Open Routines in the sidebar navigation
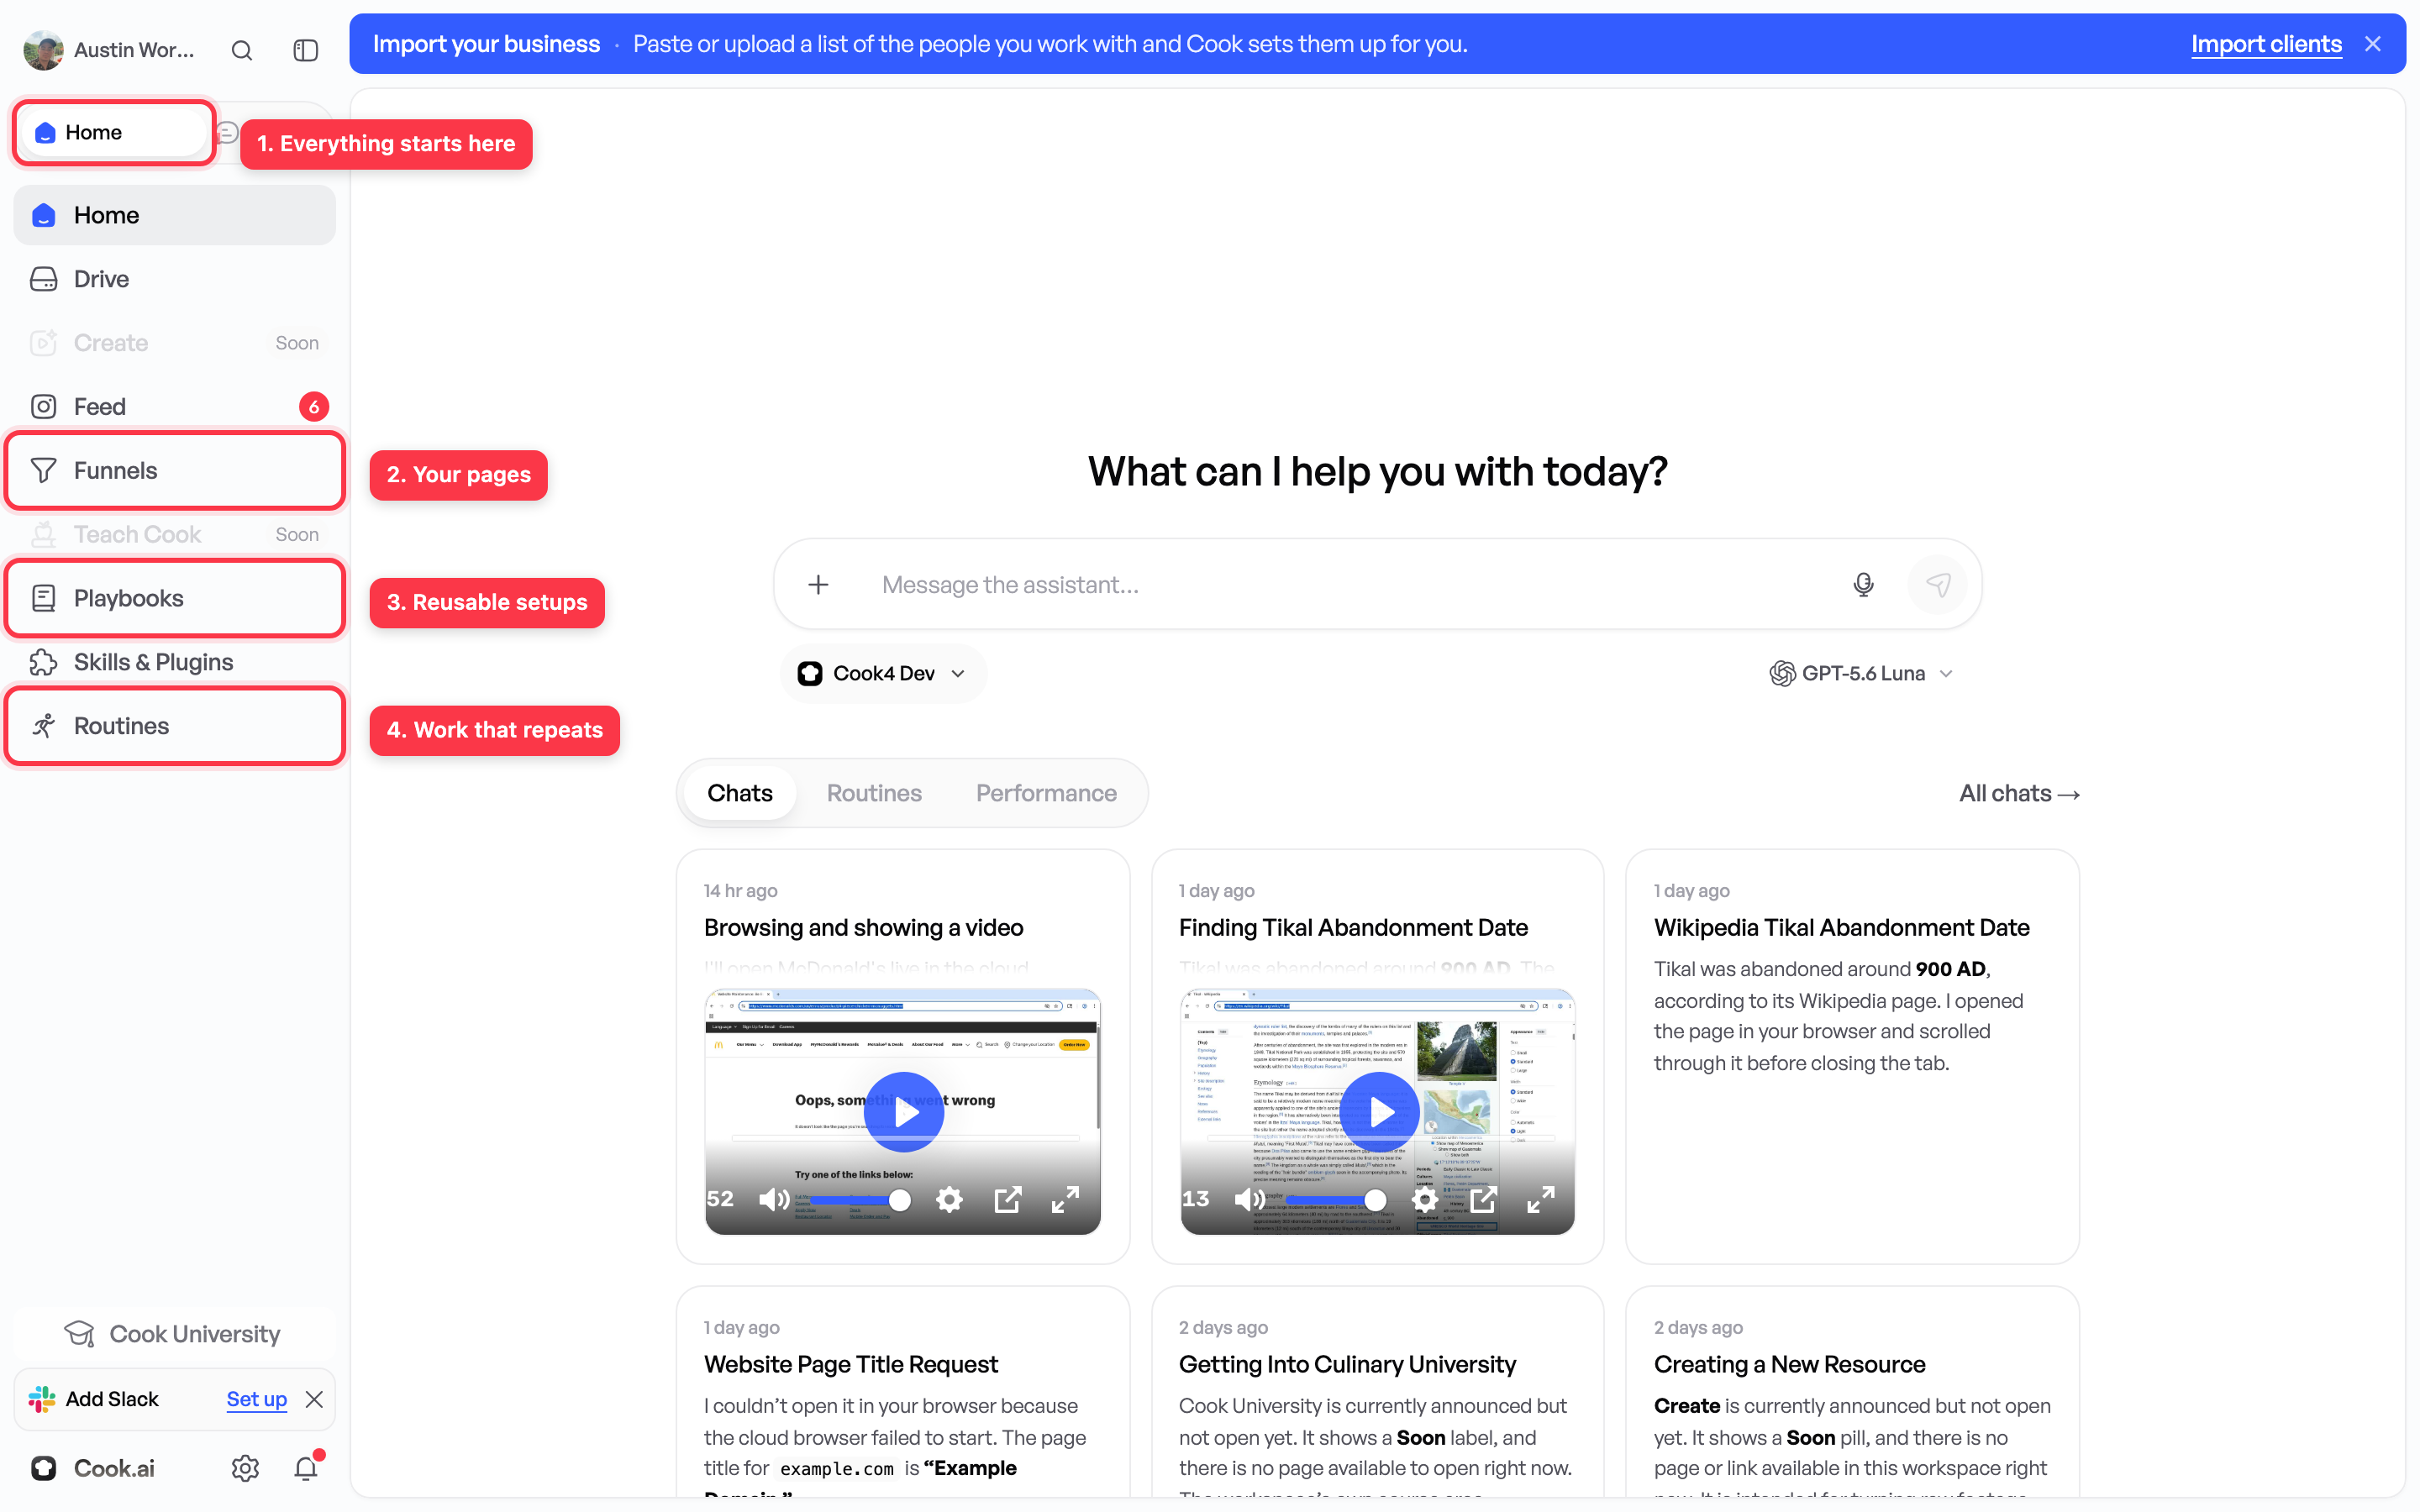 (x=175, y=726)
